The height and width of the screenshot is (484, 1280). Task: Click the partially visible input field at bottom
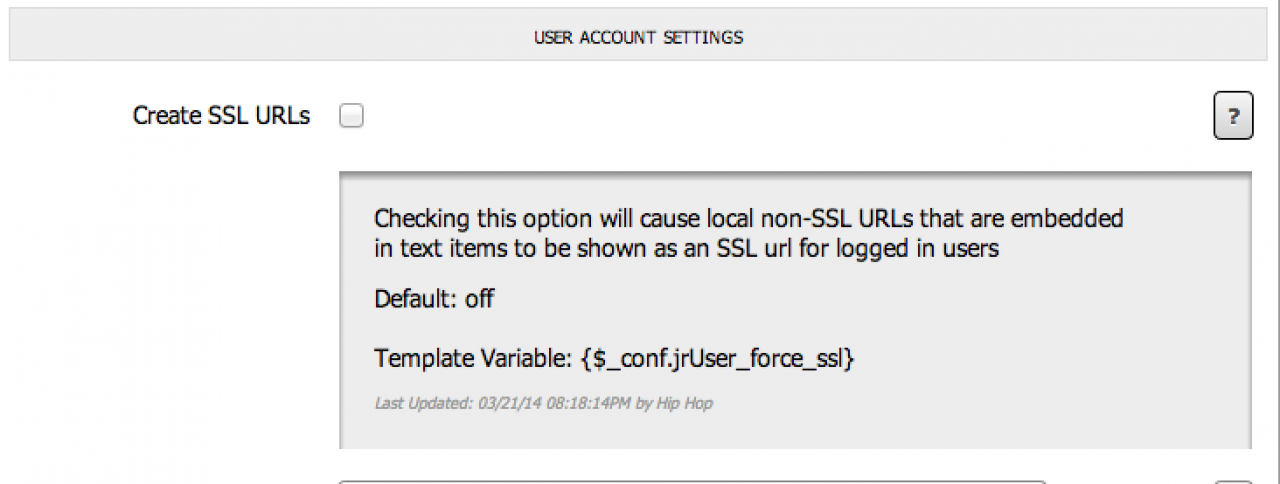click(x=692, y=481)
